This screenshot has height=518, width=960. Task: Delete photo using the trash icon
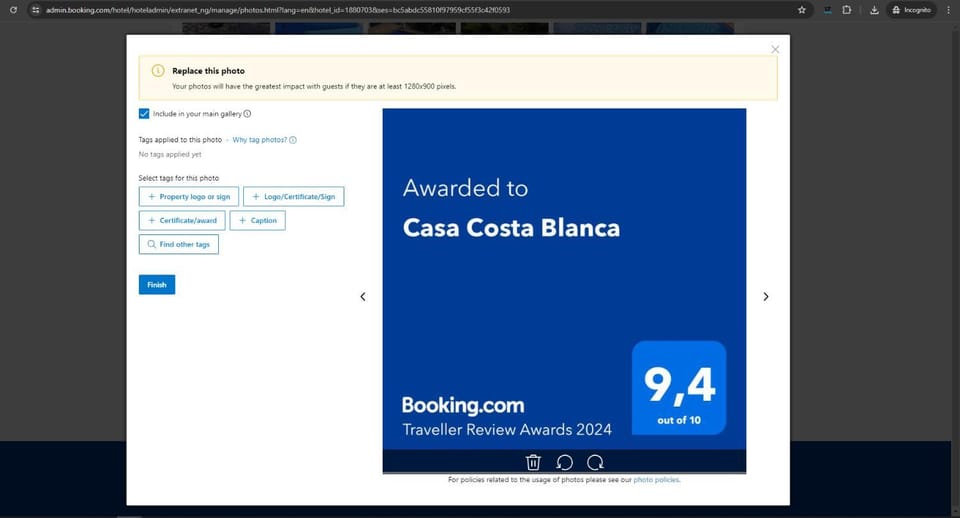533,462
